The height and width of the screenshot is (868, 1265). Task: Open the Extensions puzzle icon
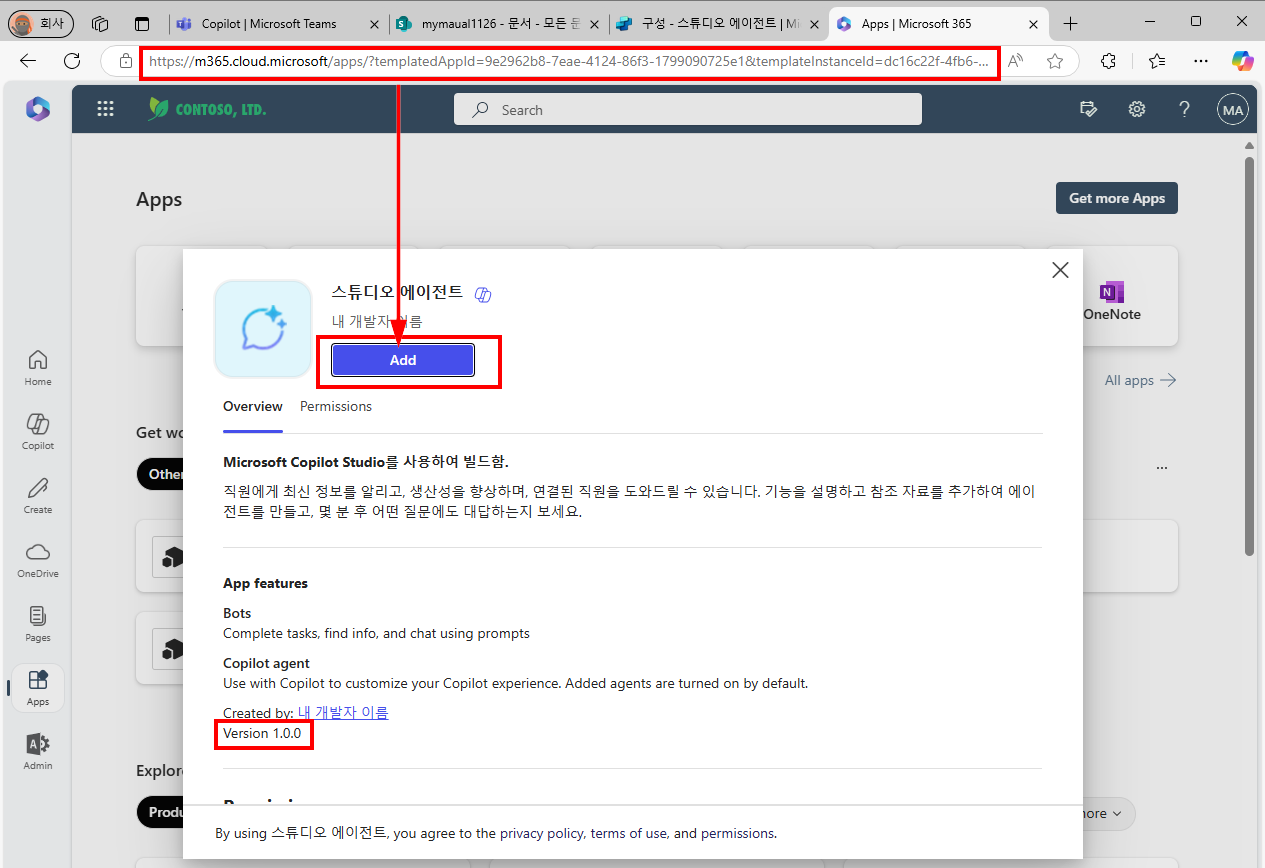[x=1108, y=61]
